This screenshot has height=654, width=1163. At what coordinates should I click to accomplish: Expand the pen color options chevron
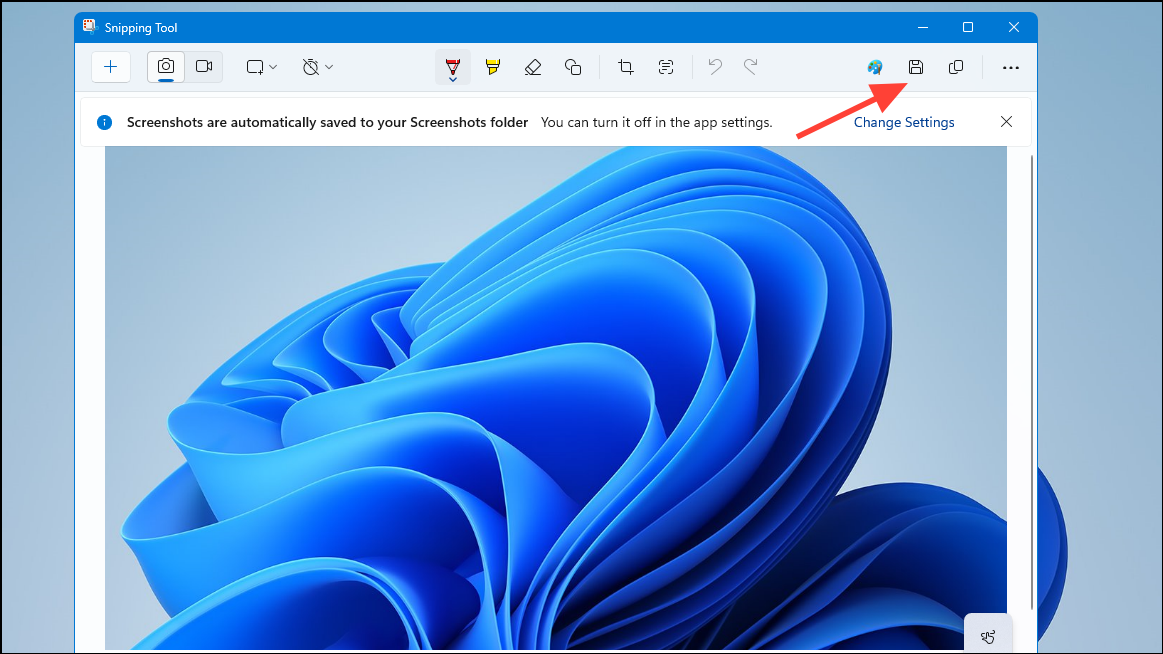point(452,78)
